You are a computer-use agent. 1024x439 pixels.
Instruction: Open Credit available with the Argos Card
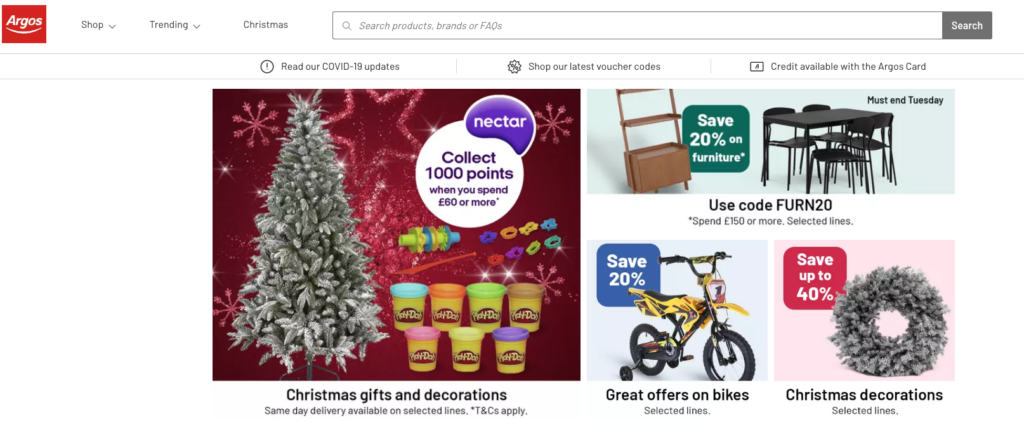click(848, 67)
